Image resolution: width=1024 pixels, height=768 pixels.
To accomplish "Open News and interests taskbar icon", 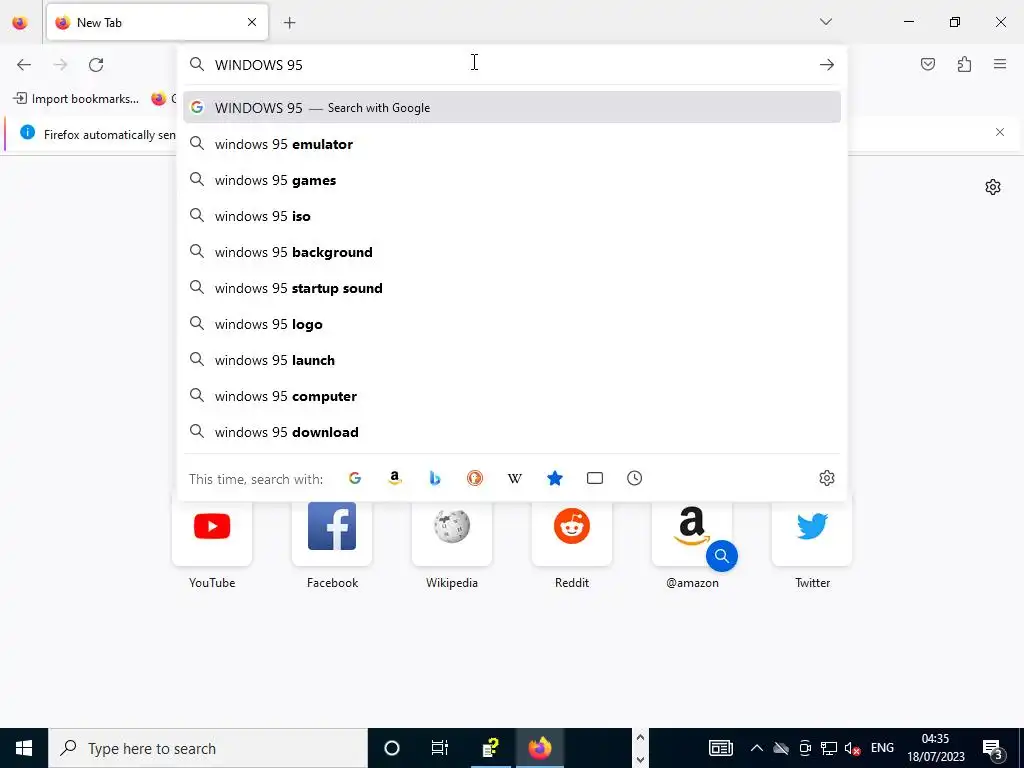I will click(x=721, y=748).
